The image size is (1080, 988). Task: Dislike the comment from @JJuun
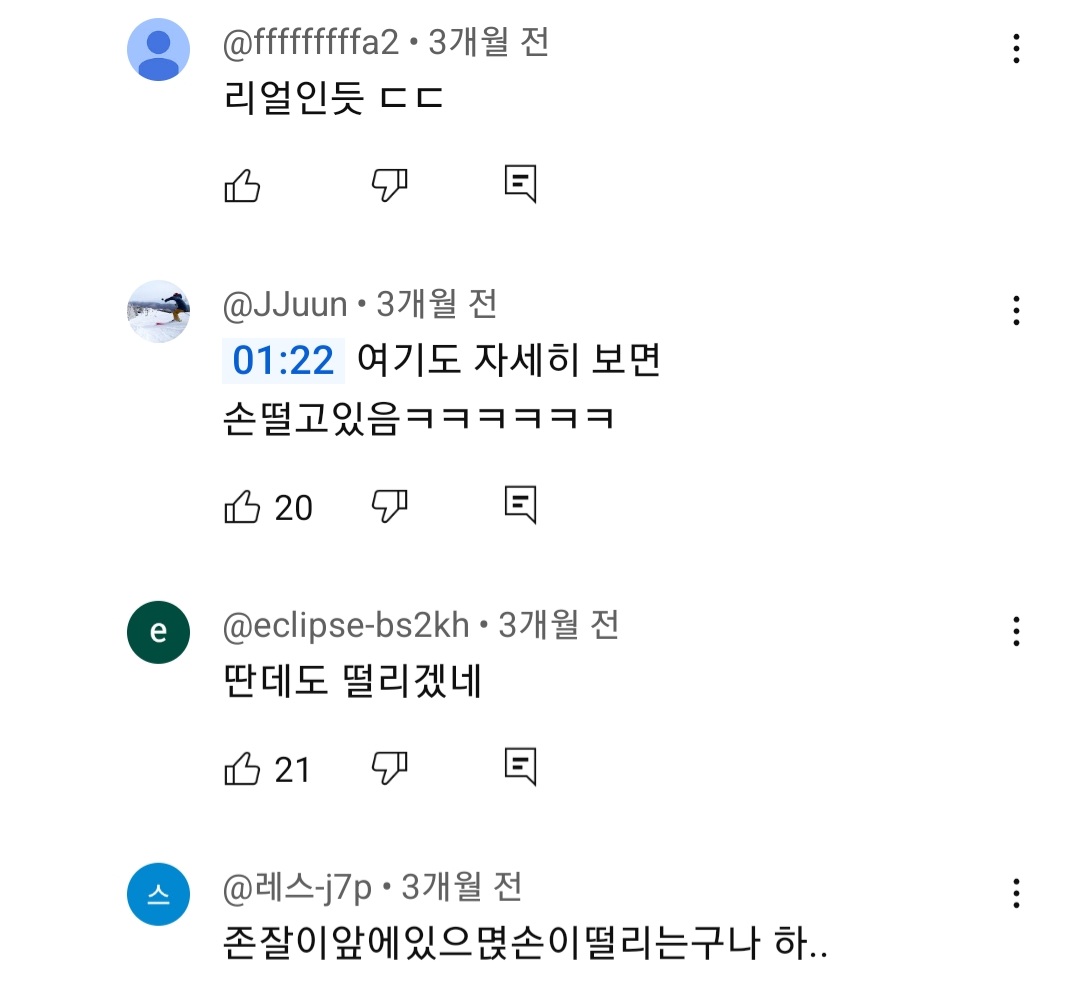point(389,507)
